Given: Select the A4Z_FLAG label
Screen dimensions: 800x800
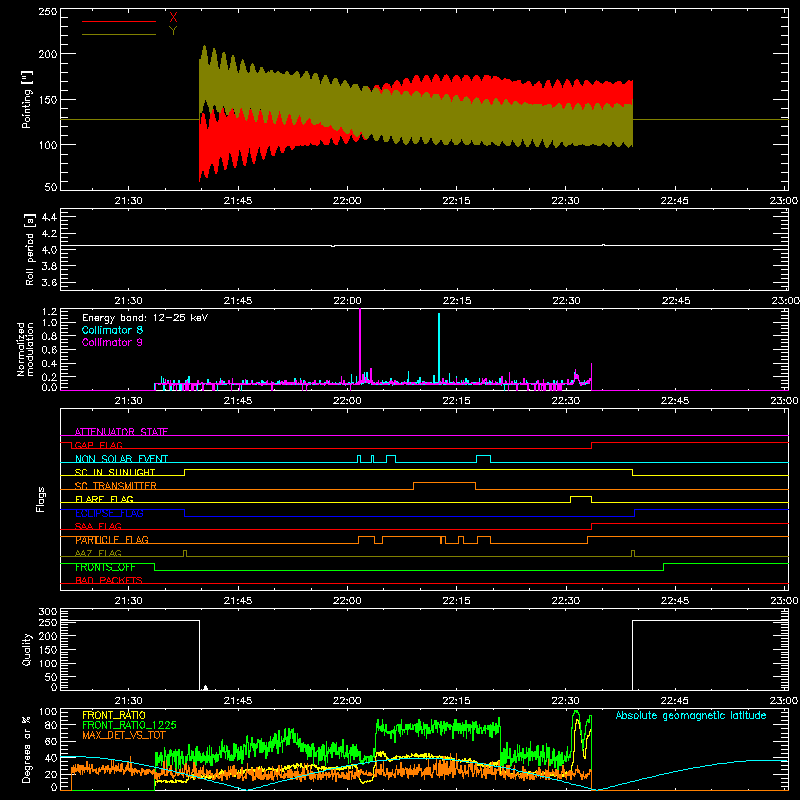Looking at the screenshot, I should pos(98,553).
